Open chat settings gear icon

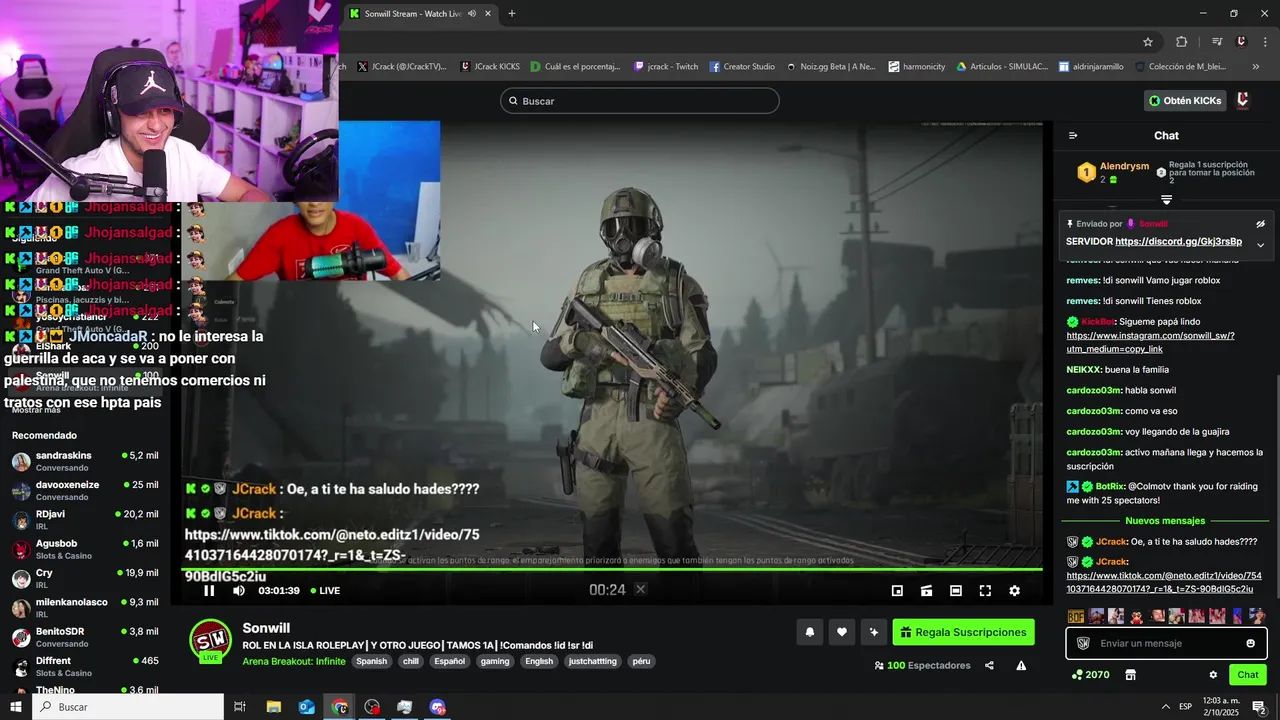click(1213, 675)
